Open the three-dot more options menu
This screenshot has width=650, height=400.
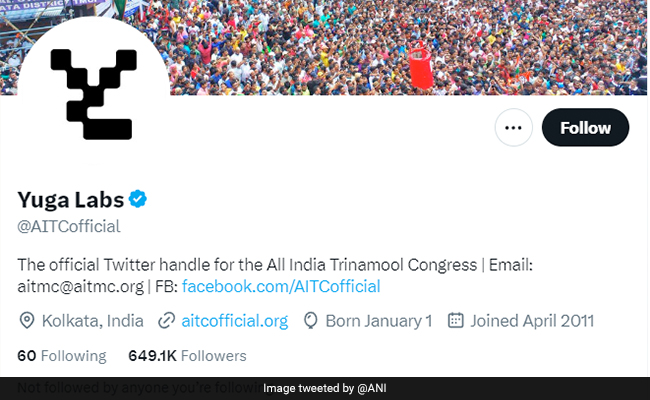[x=514, y=128]
